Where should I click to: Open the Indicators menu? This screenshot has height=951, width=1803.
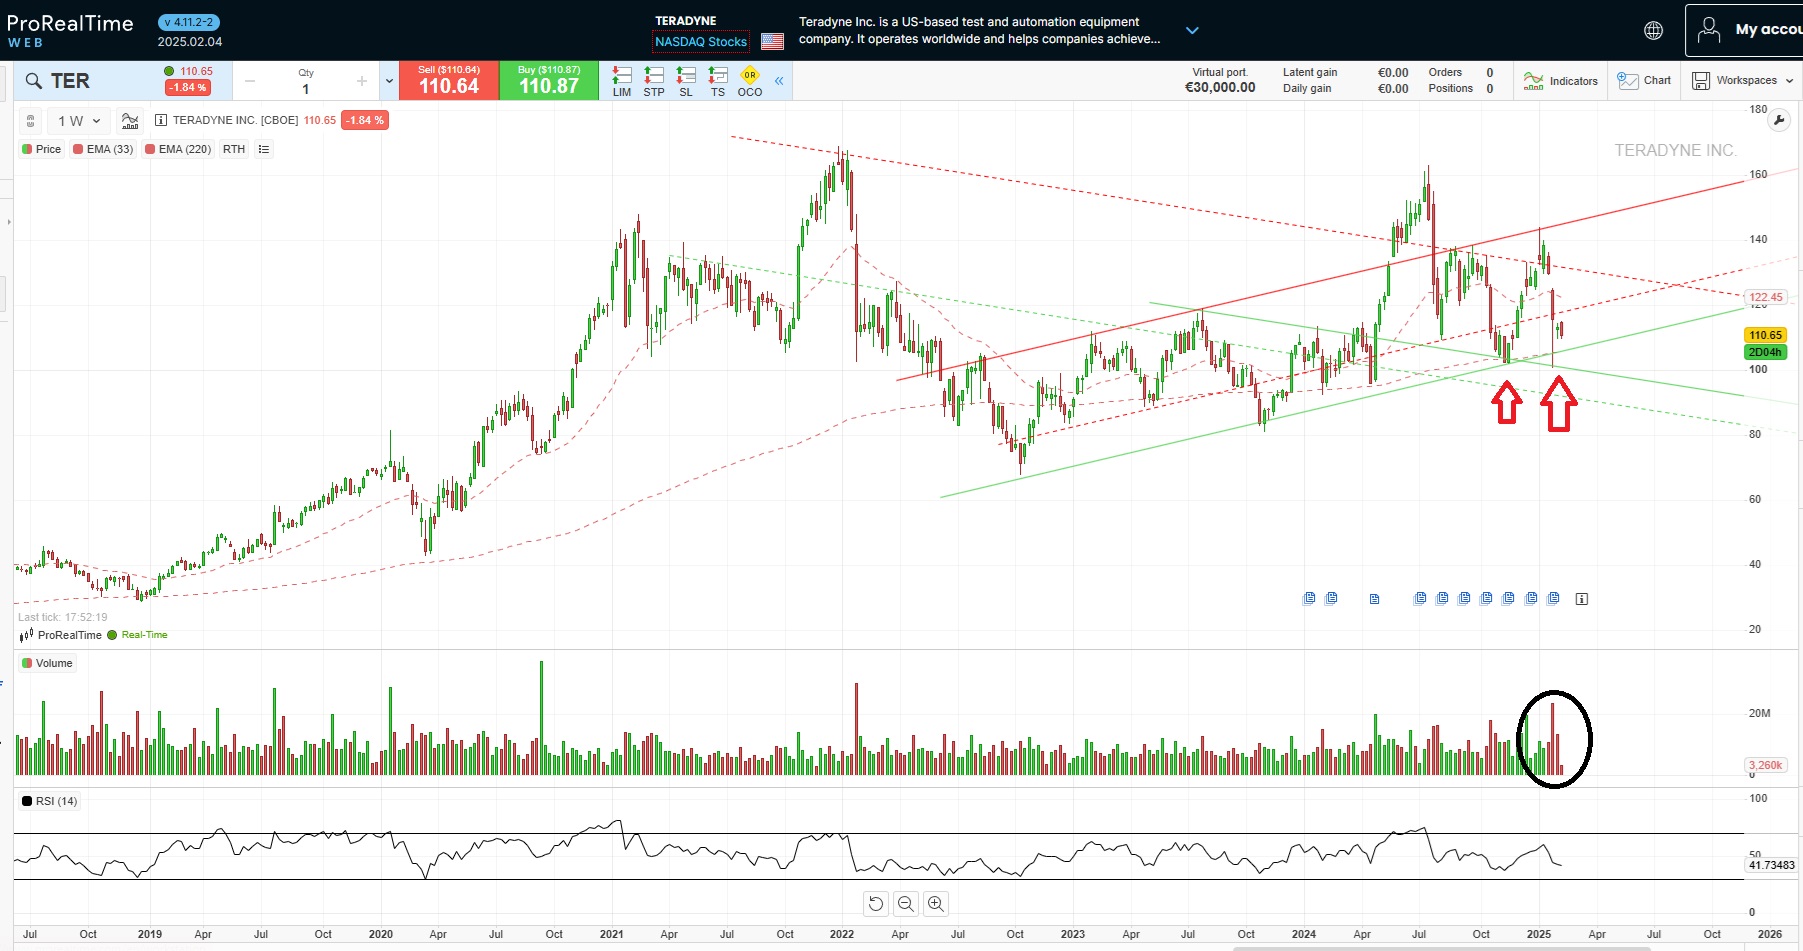1561,81
